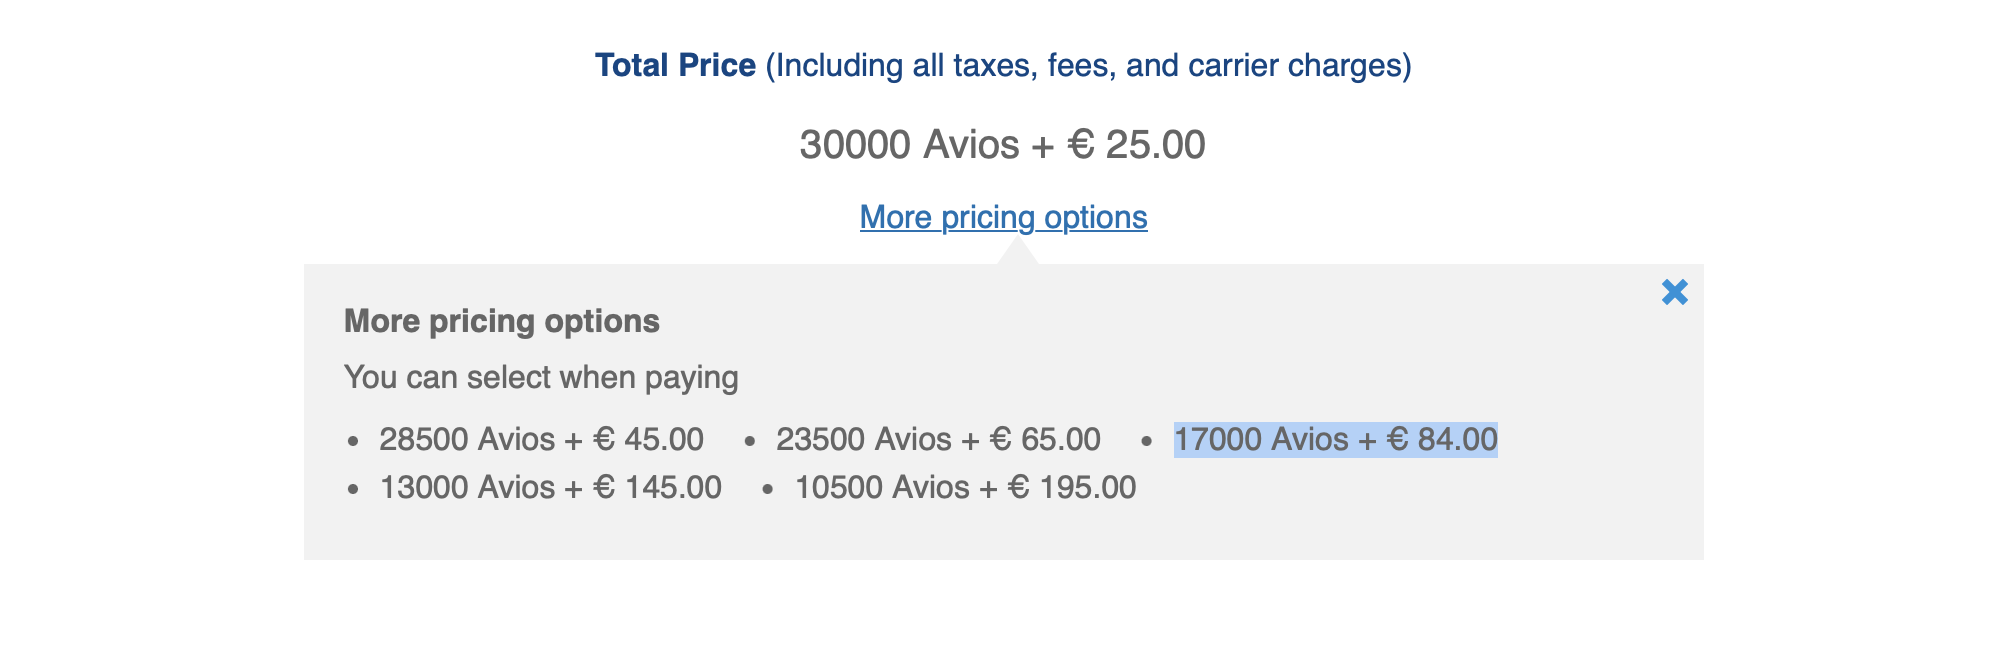Close the More pricing options panel

(1674, 292)
